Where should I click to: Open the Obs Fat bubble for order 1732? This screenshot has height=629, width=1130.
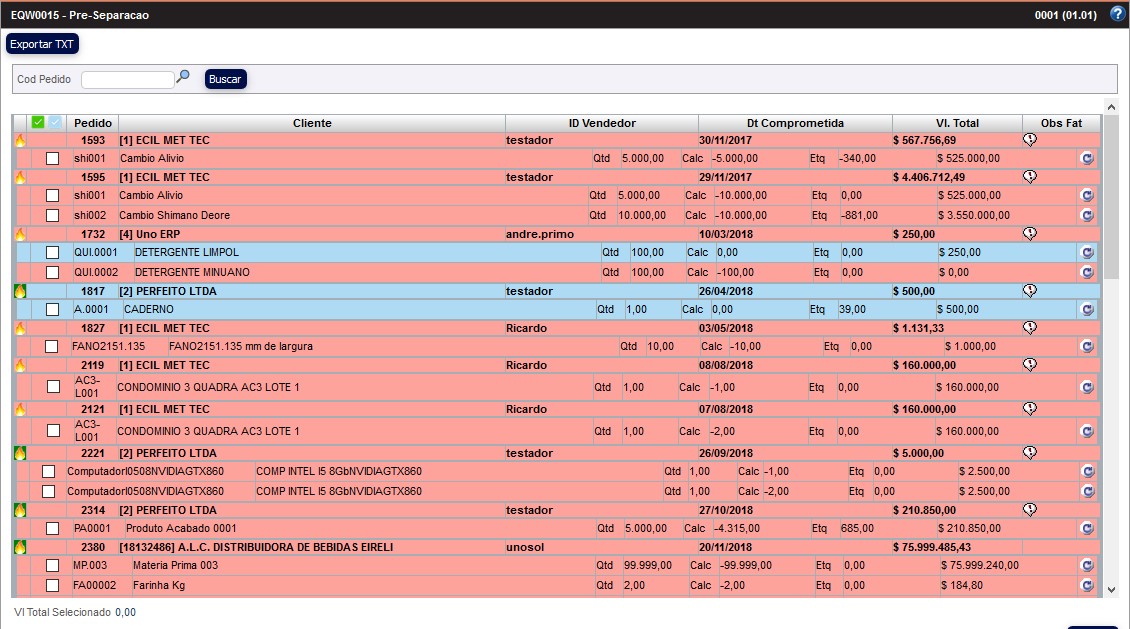click(x=1030, y=234)
